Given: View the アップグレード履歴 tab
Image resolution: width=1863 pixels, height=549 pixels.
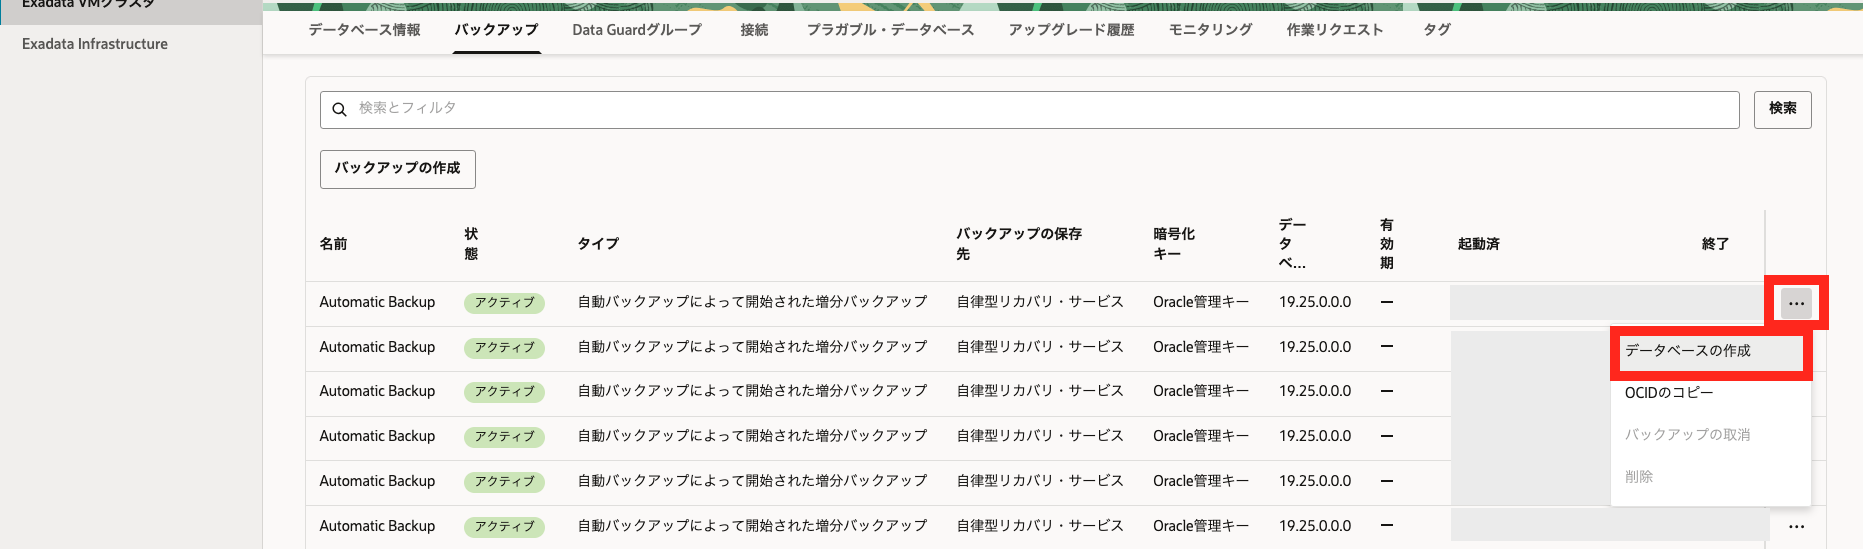Looking at the screenshot, I should pos(1071,30).
